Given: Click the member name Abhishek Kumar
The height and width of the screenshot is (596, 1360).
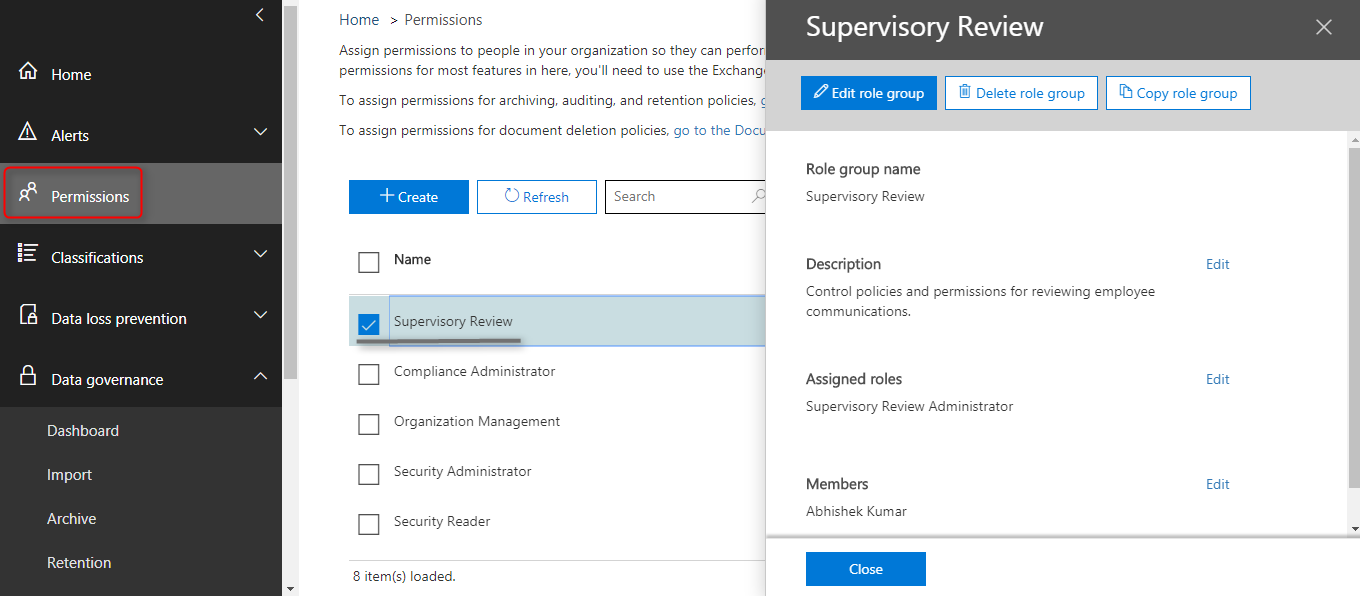Looking at the screenshot, I should (856, 511).
